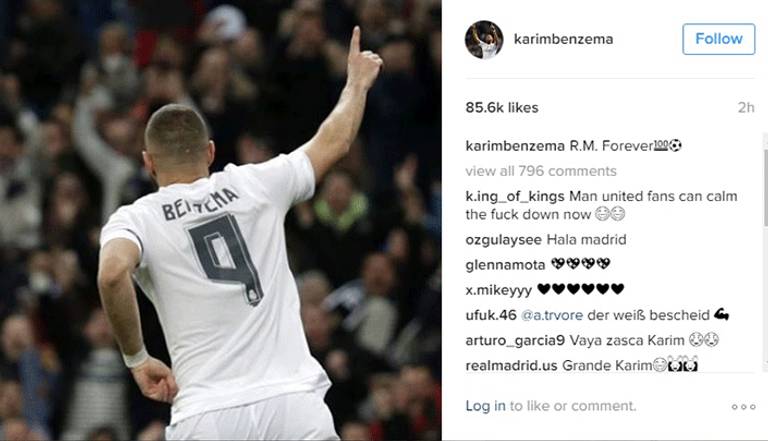Open karimbenzema username in the header
Image resolution: width=768 pixels, height=441 pixels.
coord(563,39)
